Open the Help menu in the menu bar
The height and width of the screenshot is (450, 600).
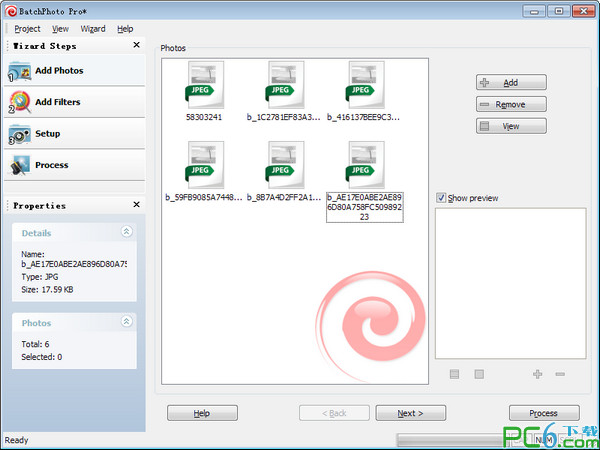[x=125, y=29]
